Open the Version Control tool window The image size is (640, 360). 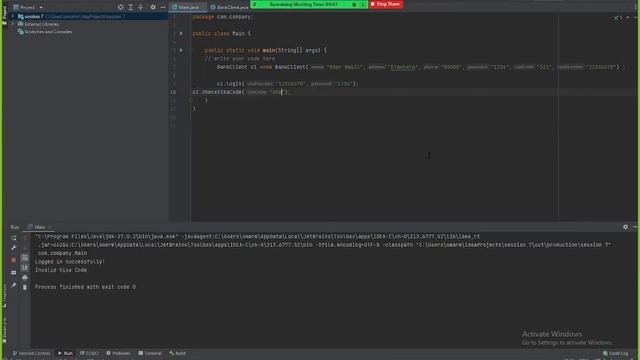31,353
